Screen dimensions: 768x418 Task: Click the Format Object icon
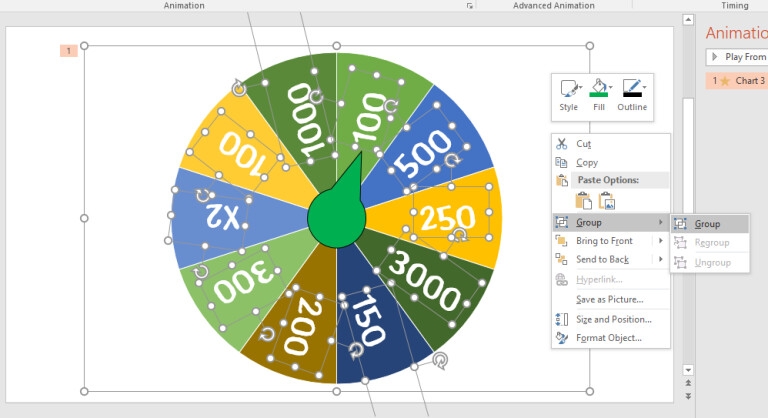pos(561,338)
